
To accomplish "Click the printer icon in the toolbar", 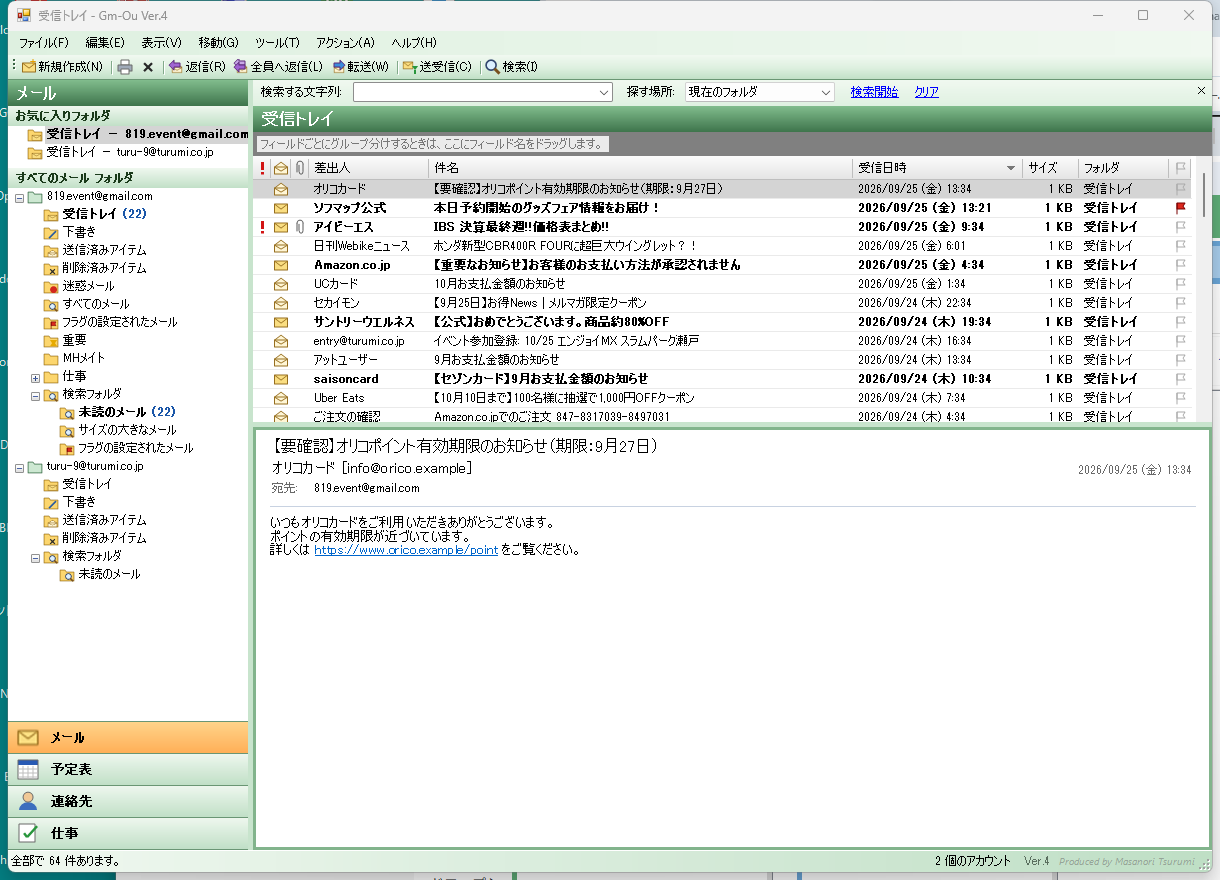I will click(125, 67).
